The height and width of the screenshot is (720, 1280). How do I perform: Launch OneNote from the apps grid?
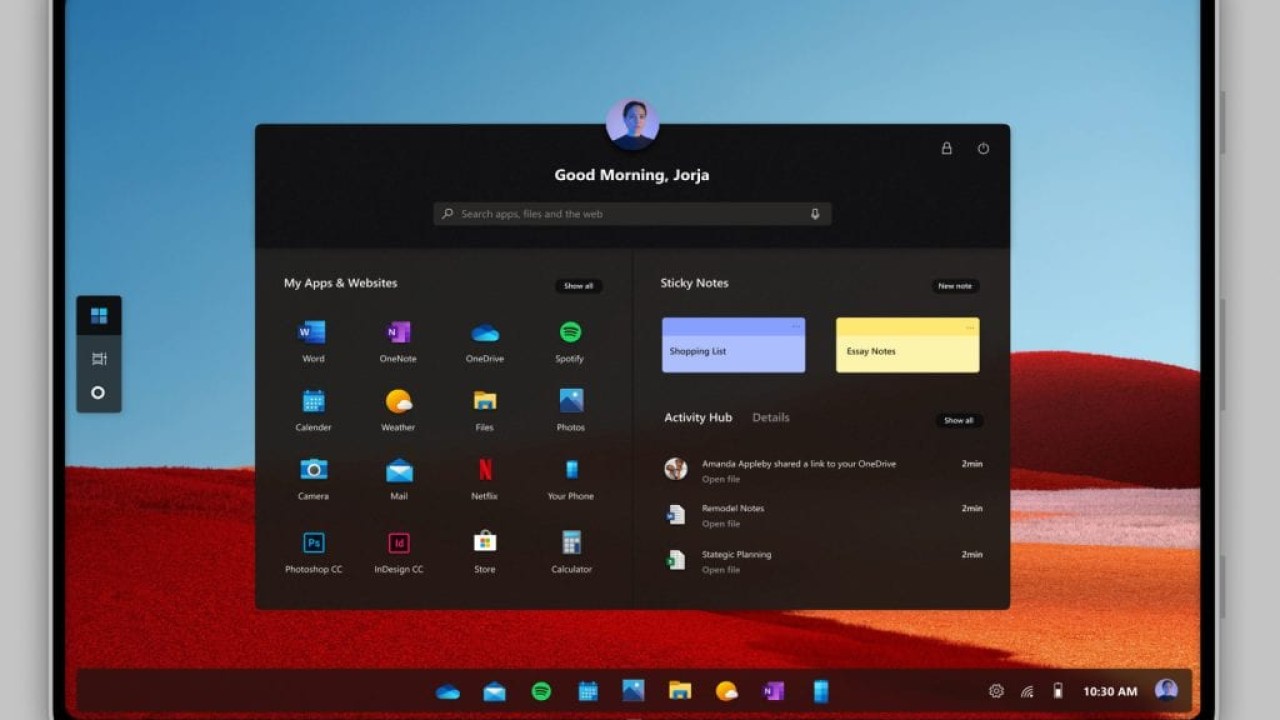[x=398, y=333]
